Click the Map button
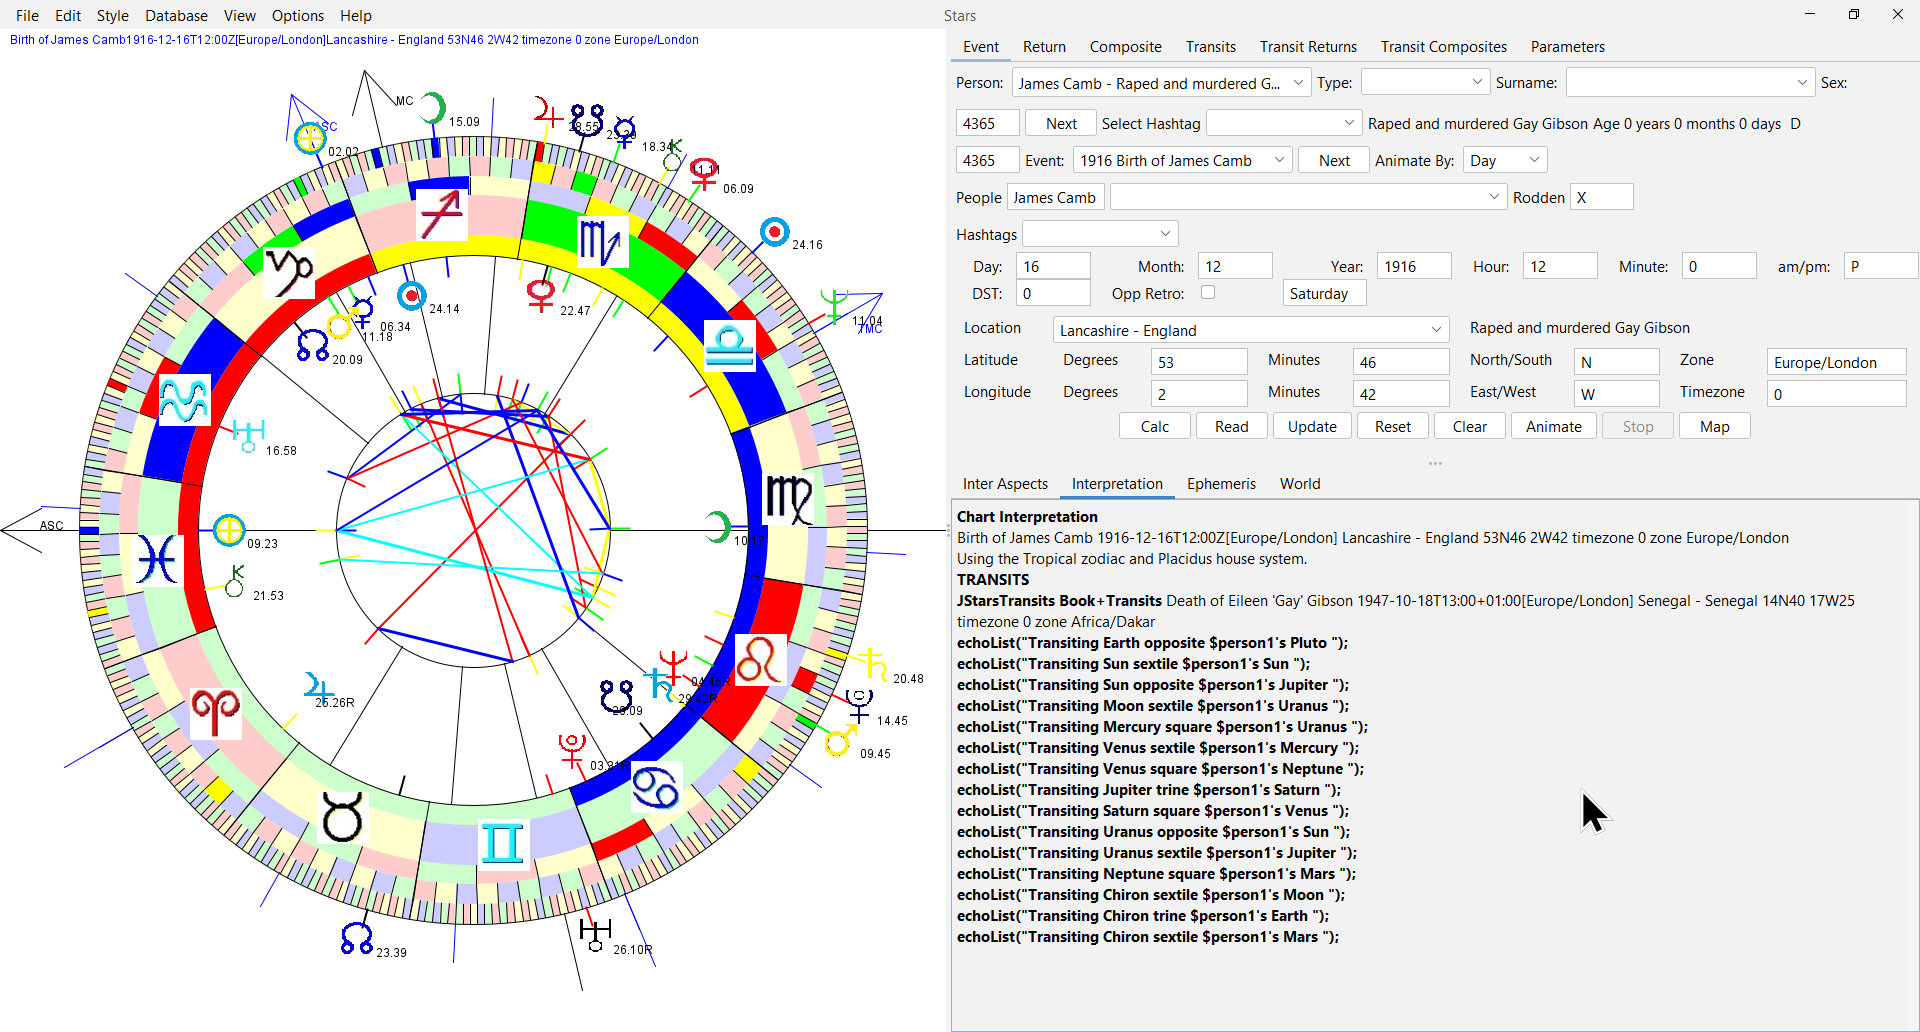Image resolution: width=1920 pixels, height=1032 pixels. pos(1714,426)
